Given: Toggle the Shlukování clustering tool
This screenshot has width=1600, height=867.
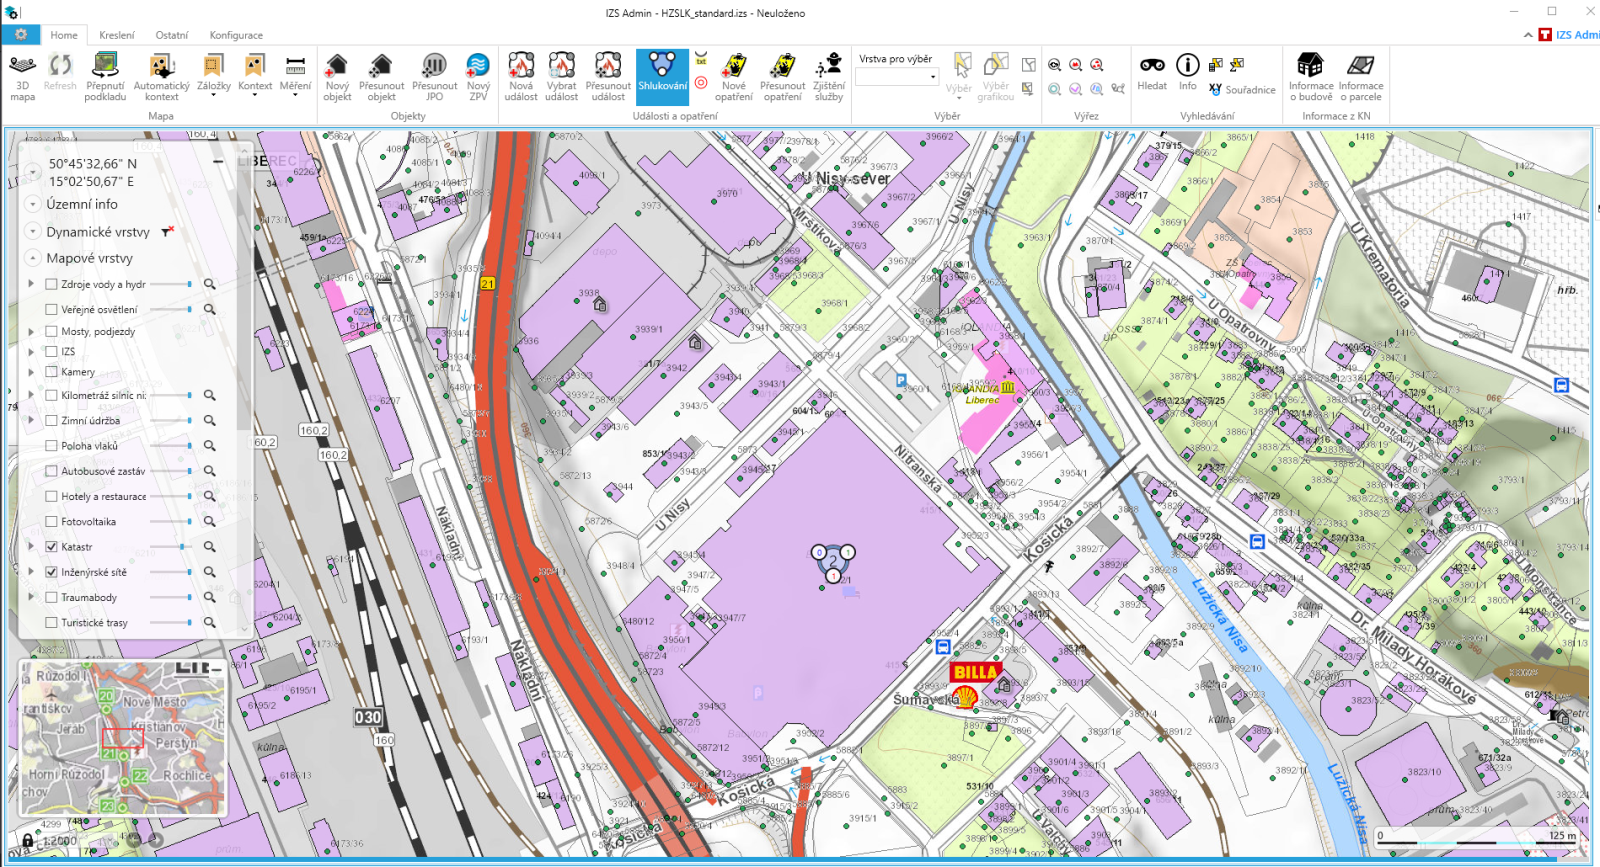Looking at the screenshot, I should [x=662, y=77].
